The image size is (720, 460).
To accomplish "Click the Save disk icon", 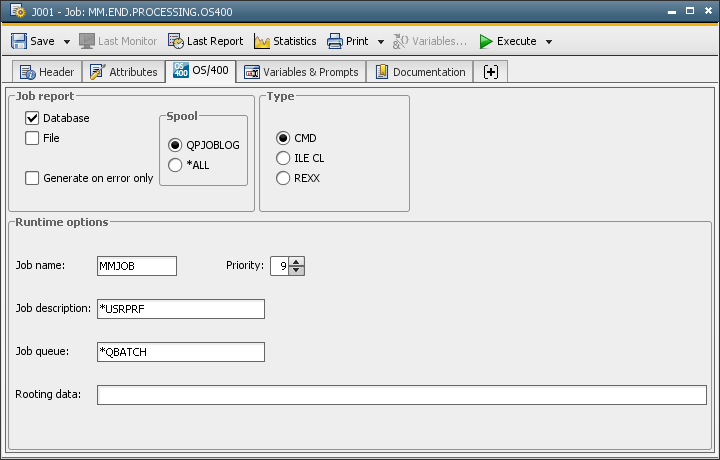I will click(19, 42).
